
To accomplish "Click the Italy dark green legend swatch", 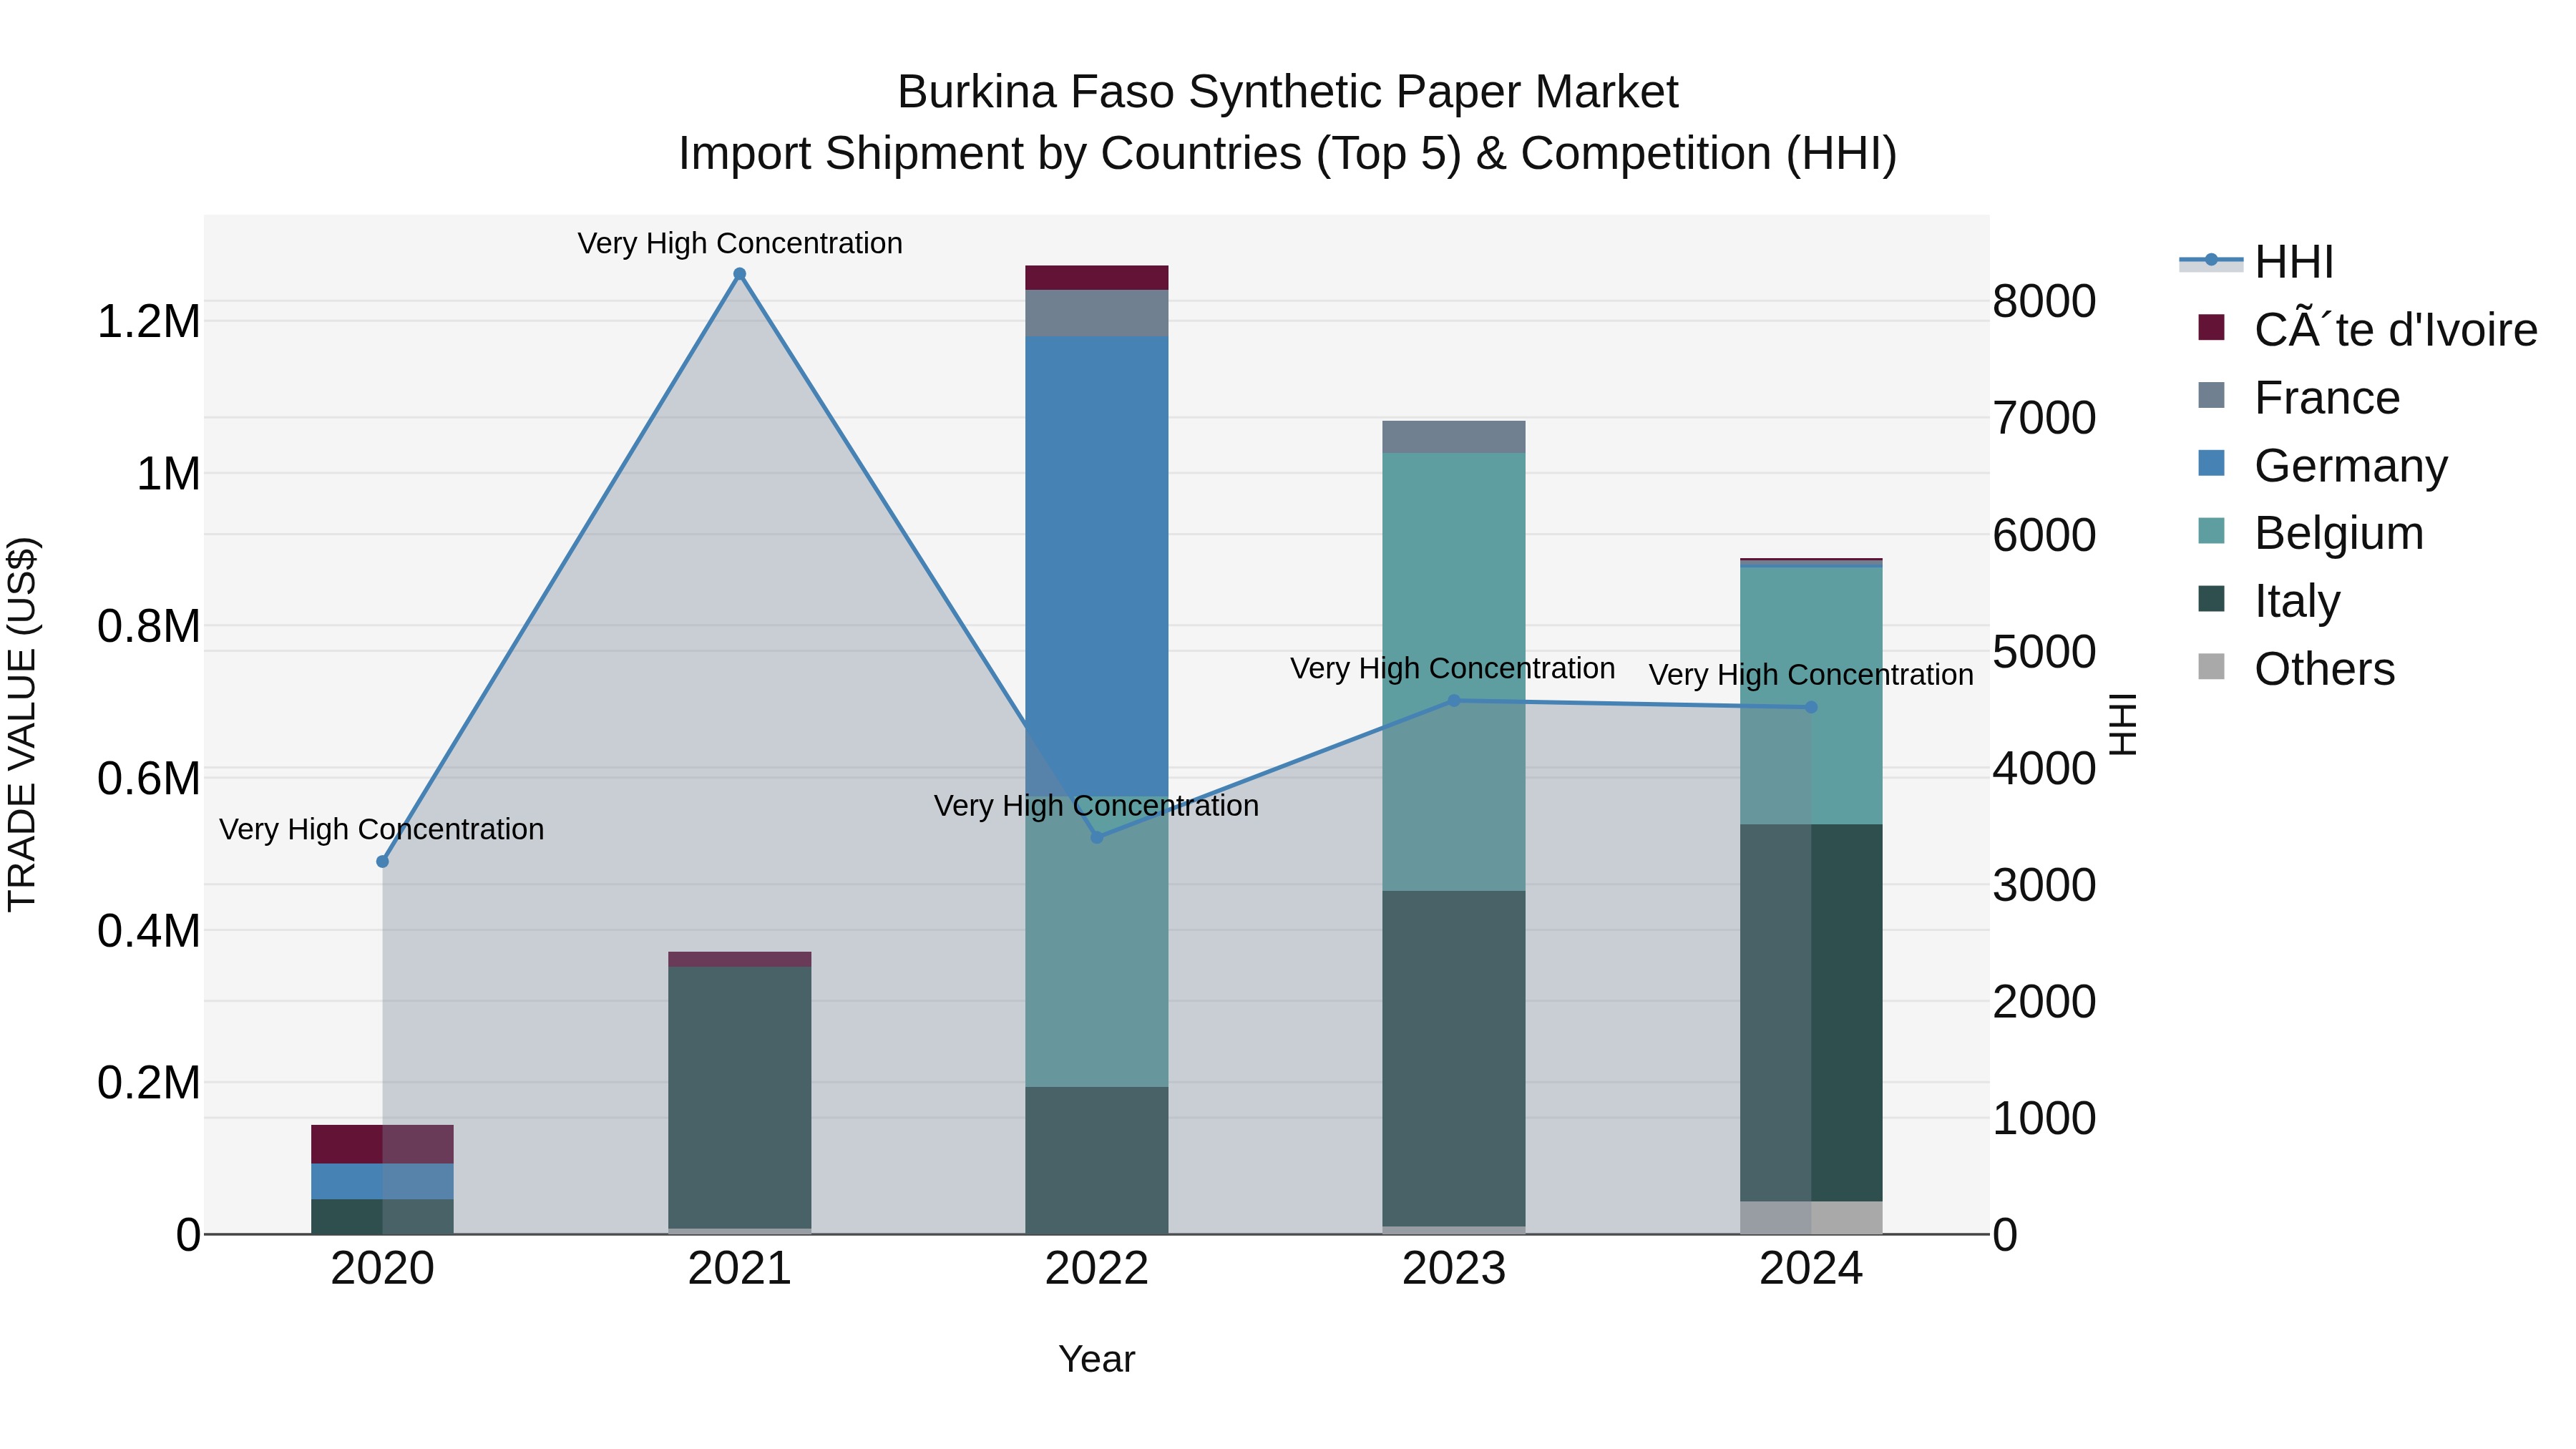I will [x=2211, y=599].
